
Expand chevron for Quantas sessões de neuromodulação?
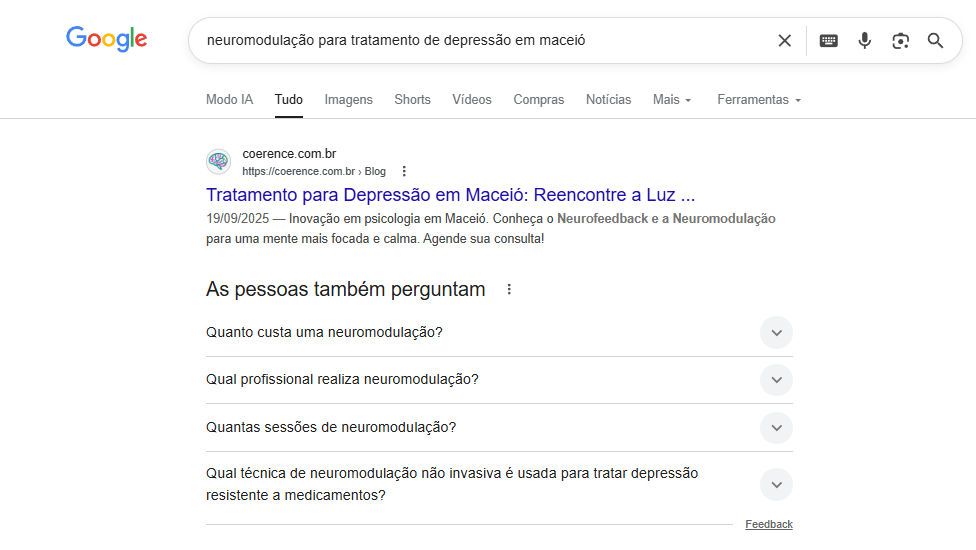776,427
